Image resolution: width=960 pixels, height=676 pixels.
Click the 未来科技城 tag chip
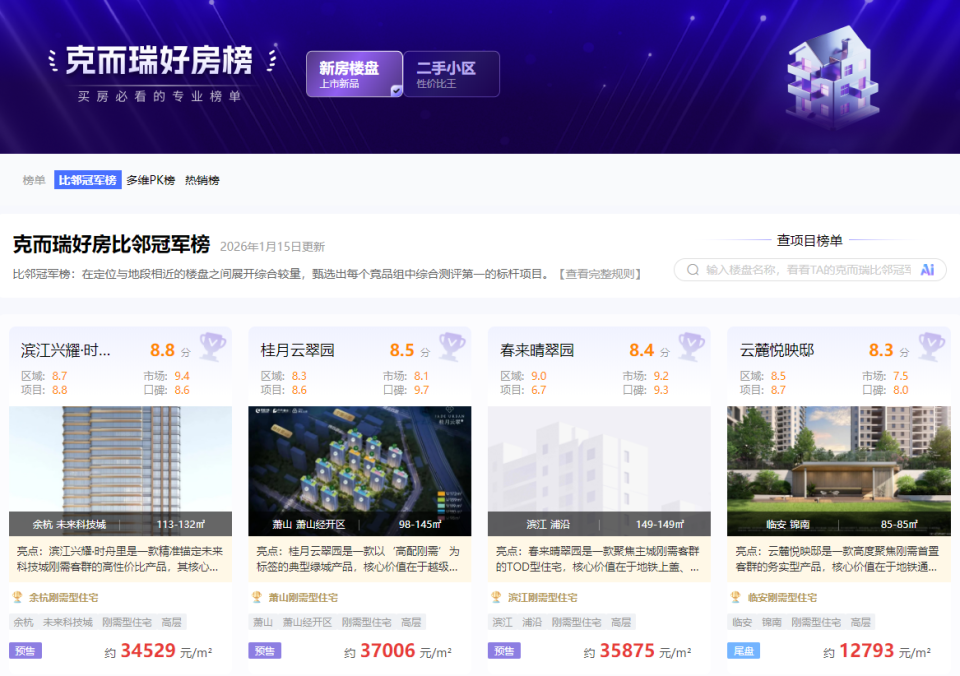click(x=68, y=622)
